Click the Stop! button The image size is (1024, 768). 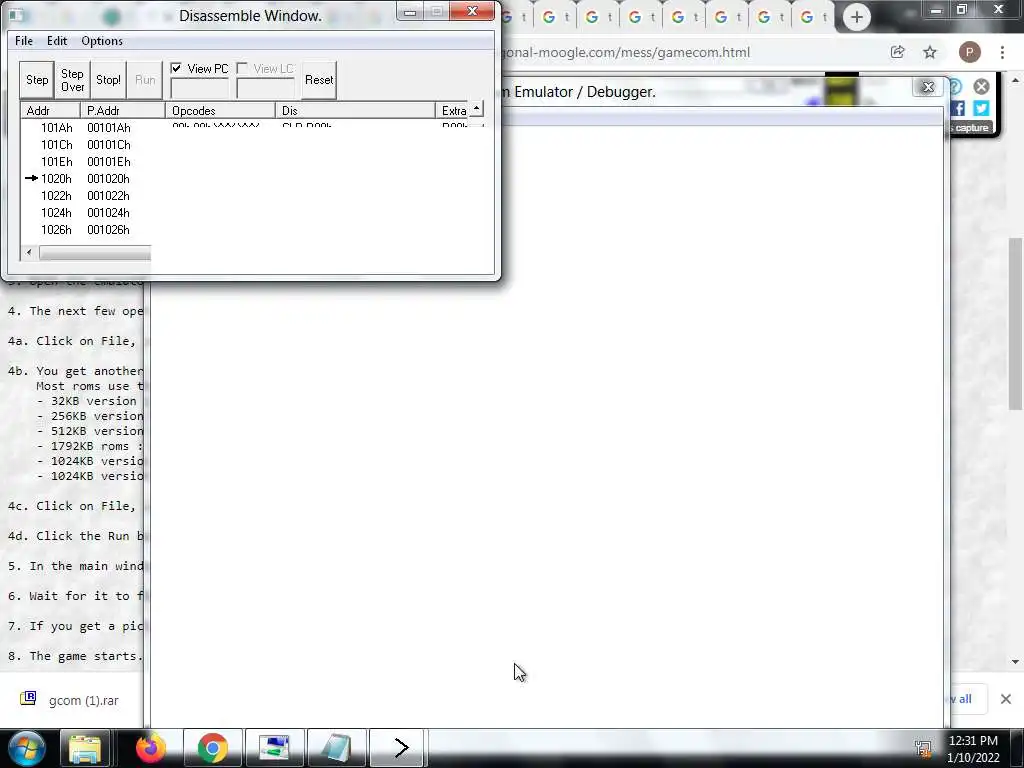(x=108, y=80)
